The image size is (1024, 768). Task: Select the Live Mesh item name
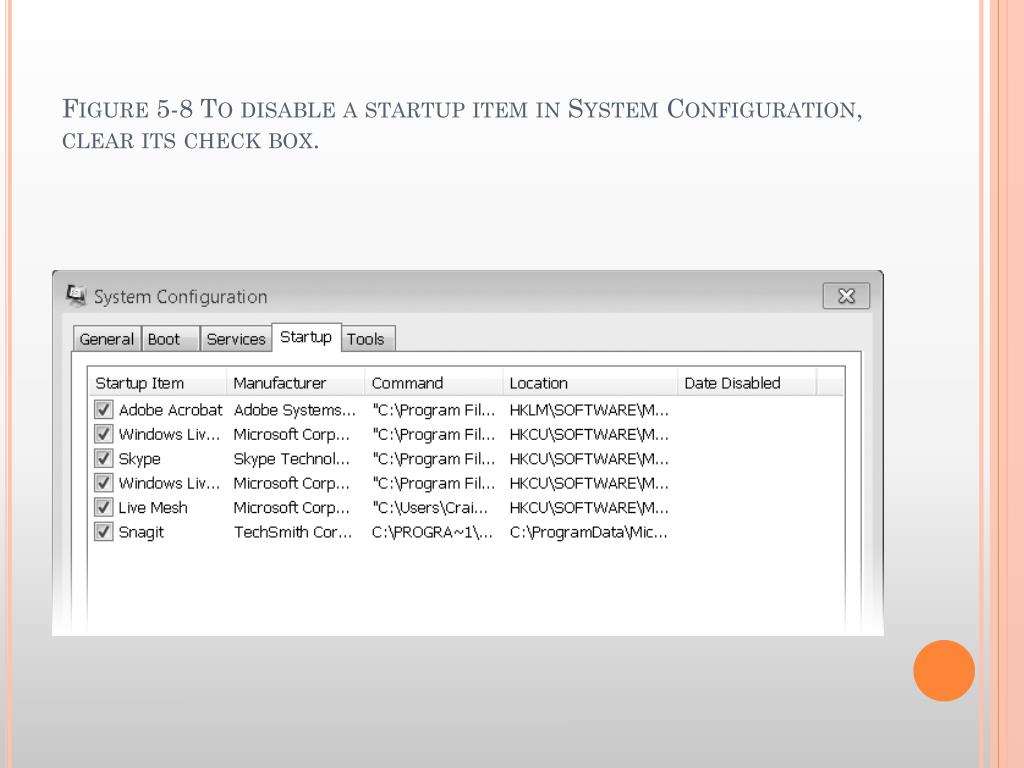pyautogui.click(x=153, y=507)
